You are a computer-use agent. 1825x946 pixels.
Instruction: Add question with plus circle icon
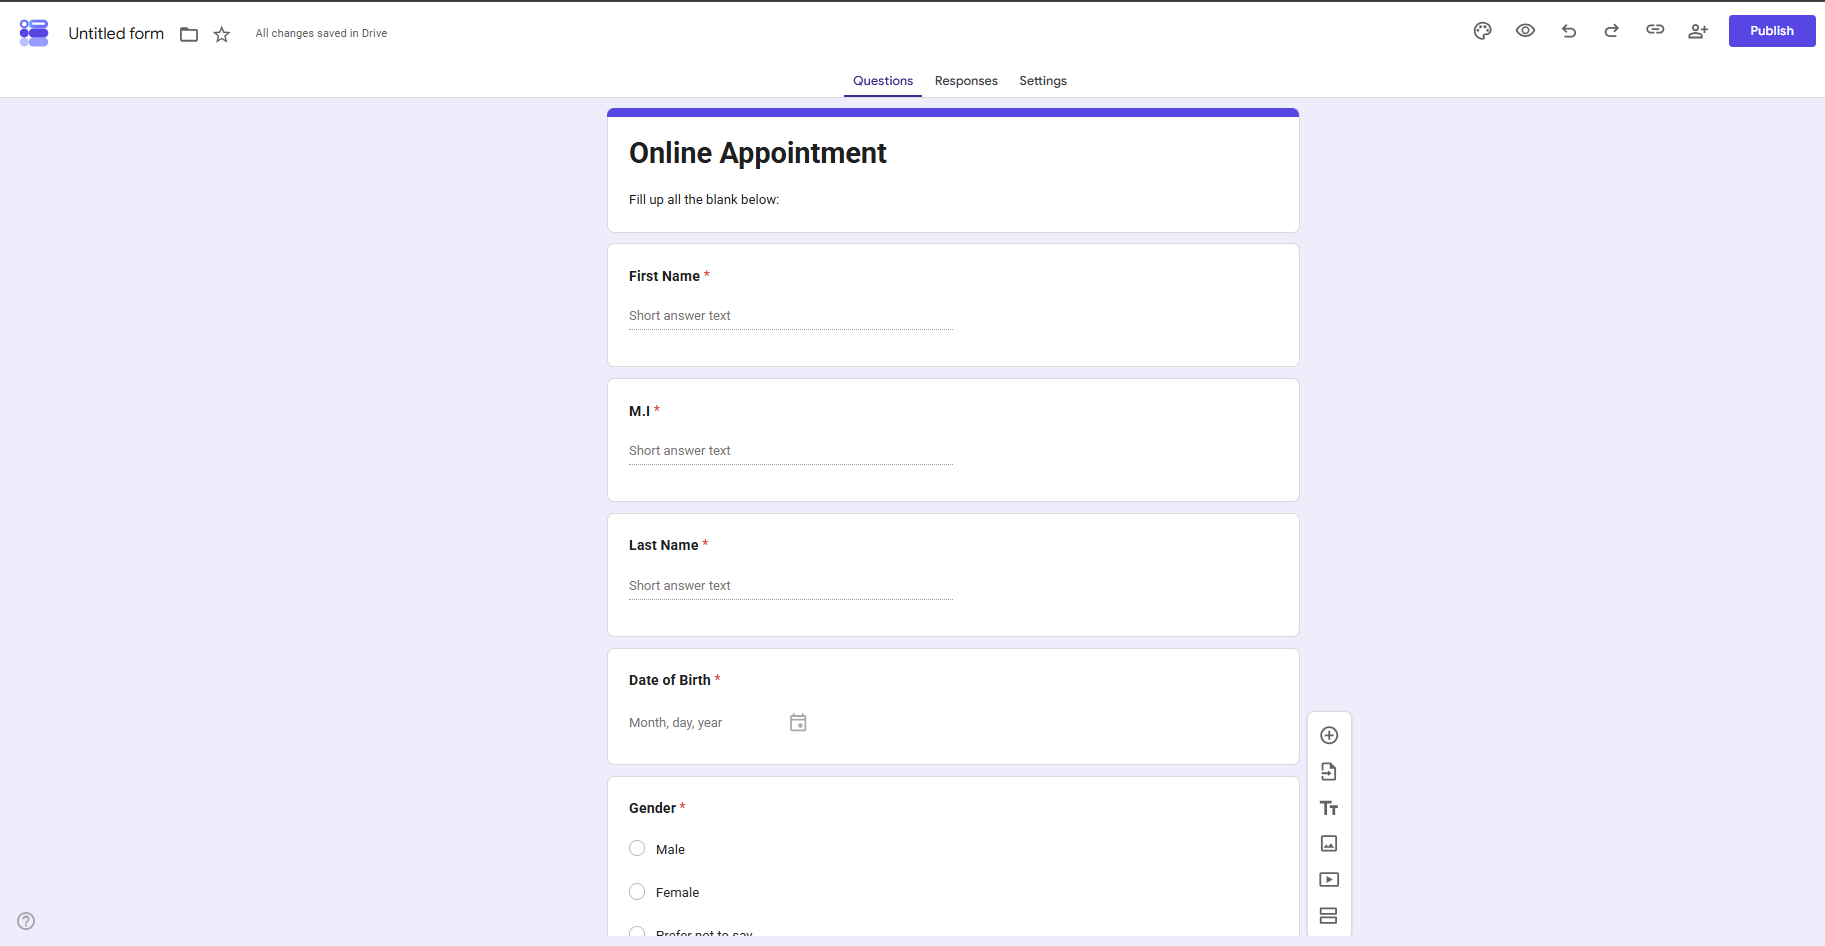(x=1329, y=736)
